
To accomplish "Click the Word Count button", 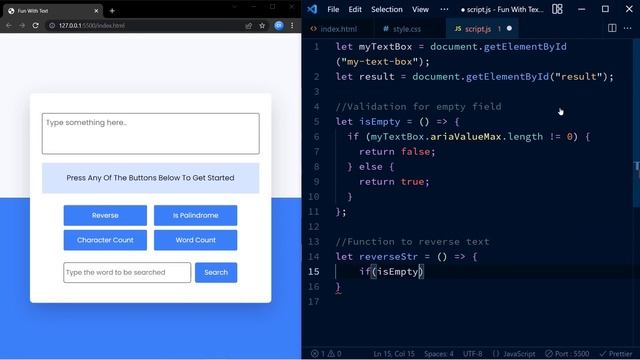I will [x=196, y=240].
